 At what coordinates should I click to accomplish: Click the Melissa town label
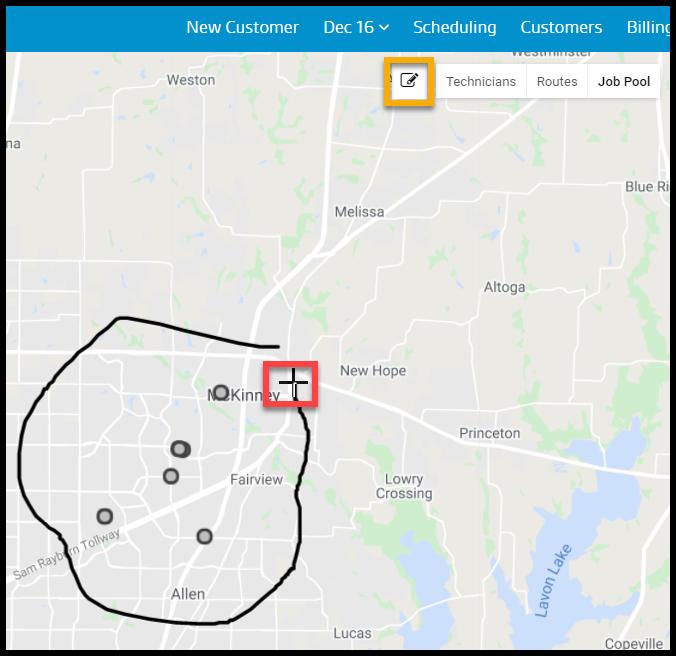click(359, 212)
